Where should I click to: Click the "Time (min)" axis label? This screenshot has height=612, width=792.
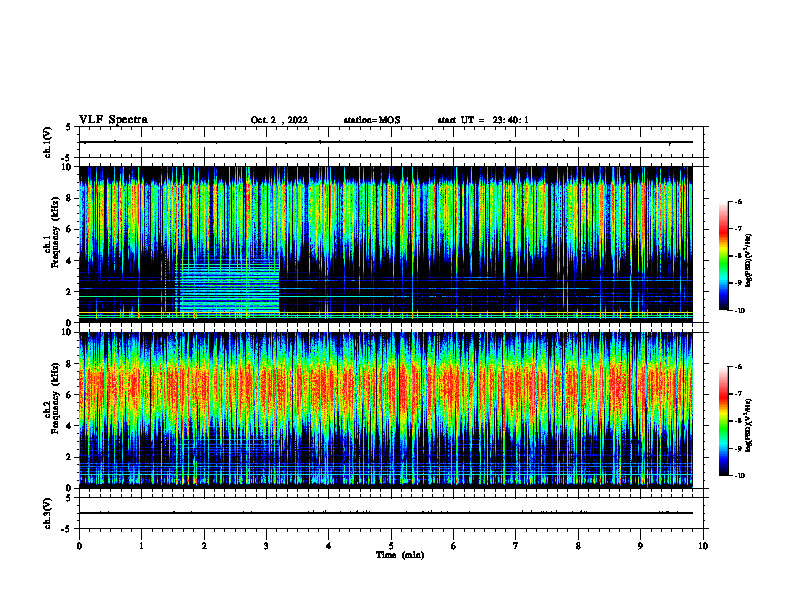coord(400,555)
